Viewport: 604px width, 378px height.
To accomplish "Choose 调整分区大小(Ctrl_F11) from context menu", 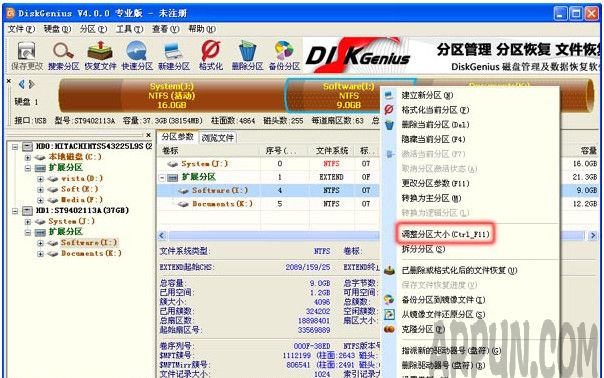I will point(445,234).
